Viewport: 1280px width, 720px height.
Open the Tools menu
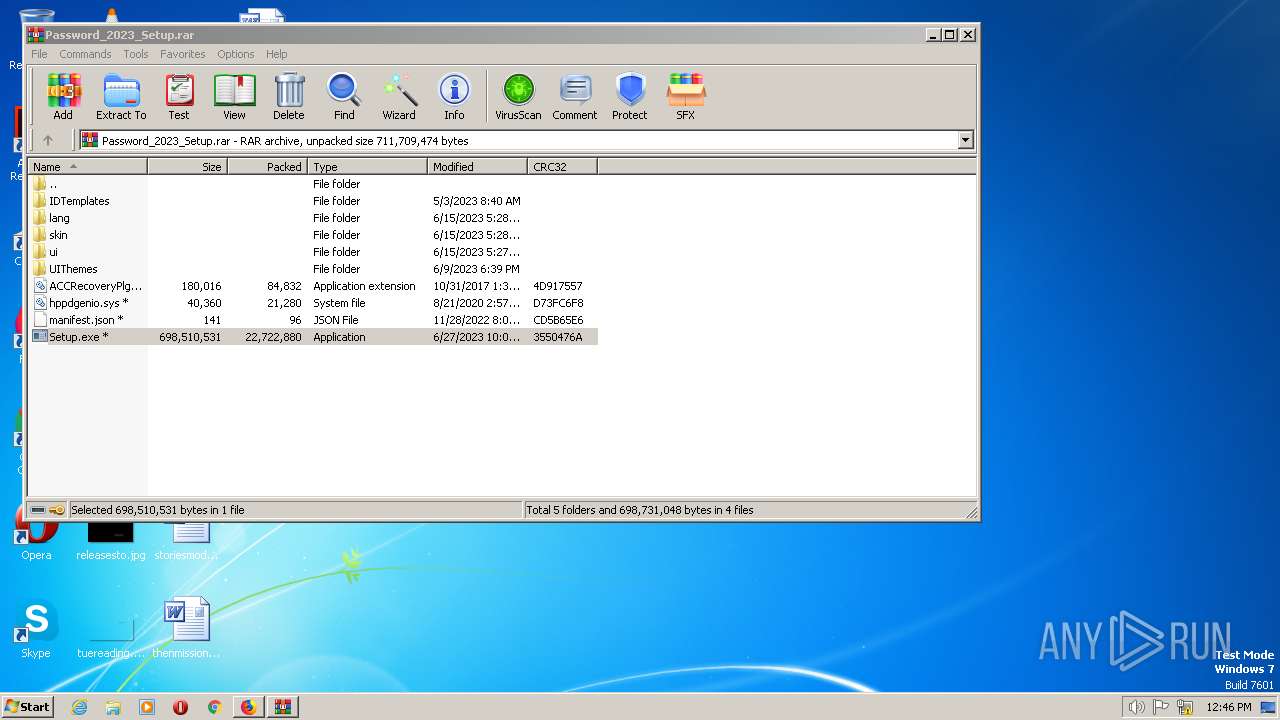click(136, 54)
